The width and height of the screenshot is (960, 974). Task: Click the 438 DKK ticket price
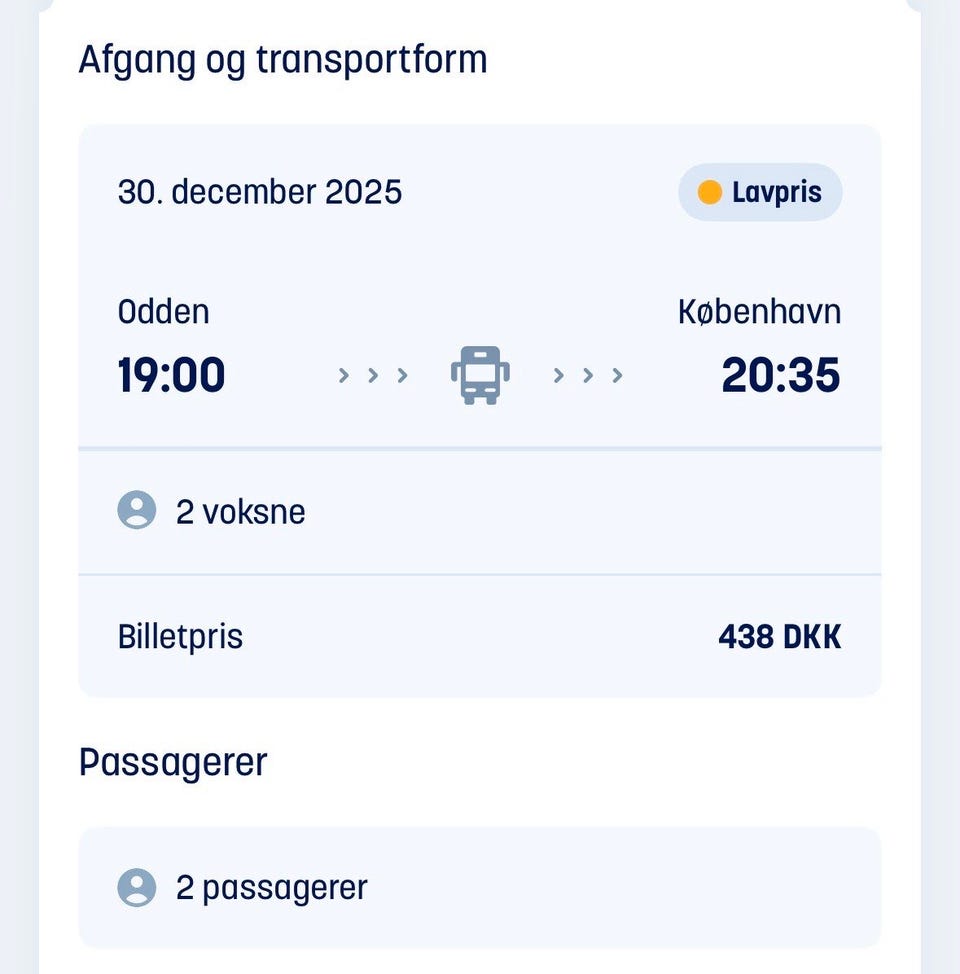click(779, 637)
